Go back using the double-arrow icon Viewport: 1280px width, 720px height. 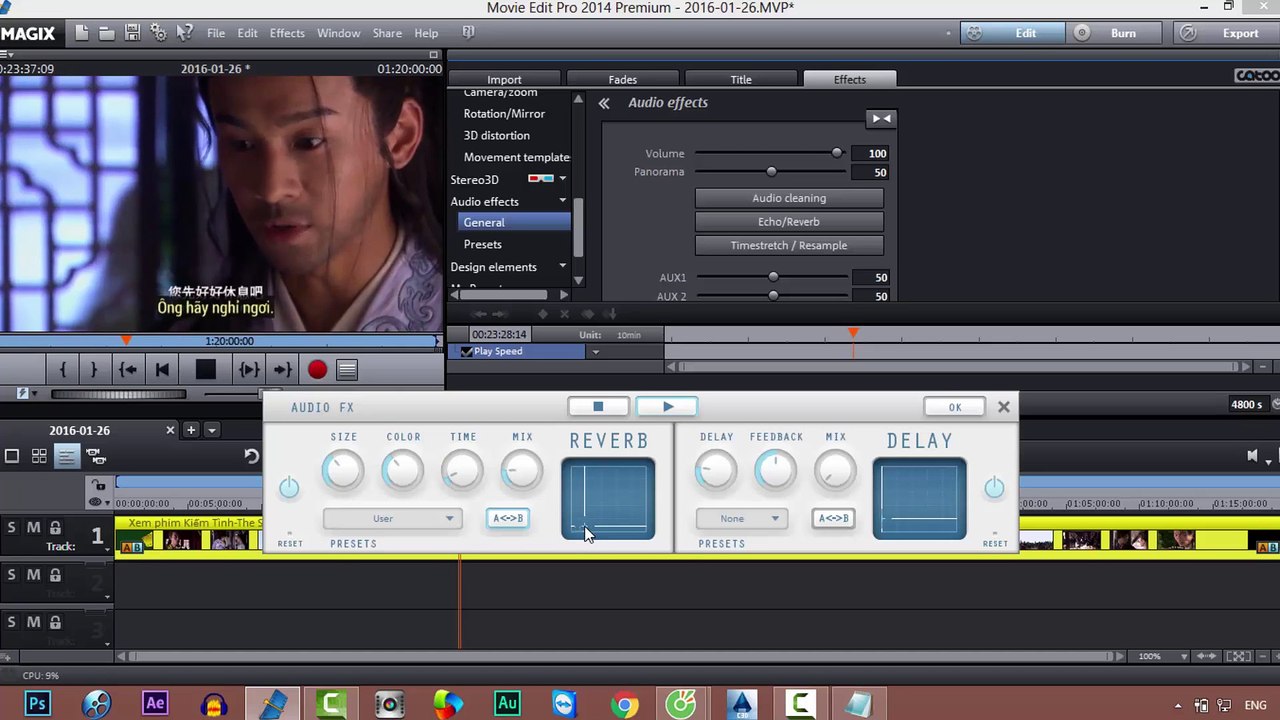coord(604,103)
